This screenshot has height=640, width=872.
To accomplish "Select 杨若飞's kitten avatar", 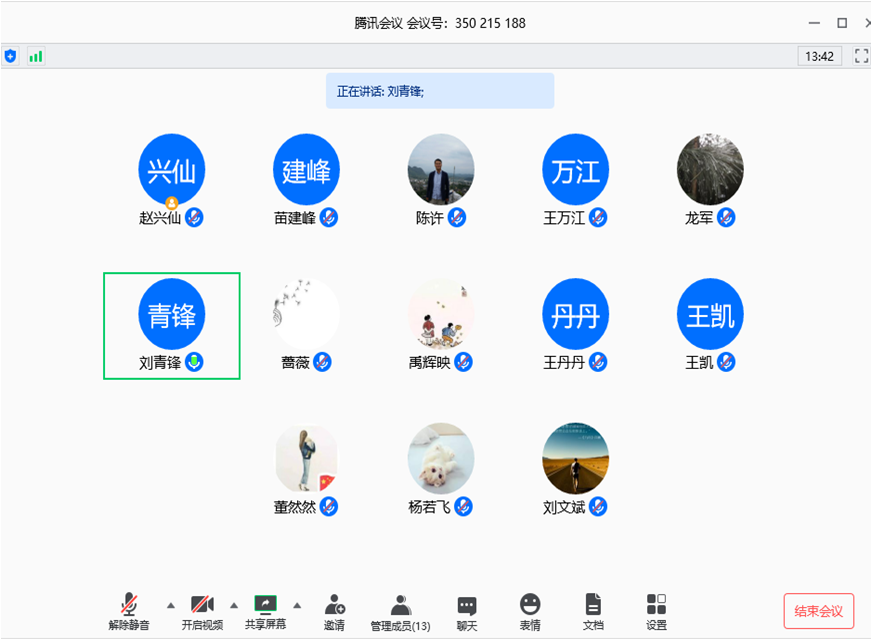I will [x=441, y=459].
